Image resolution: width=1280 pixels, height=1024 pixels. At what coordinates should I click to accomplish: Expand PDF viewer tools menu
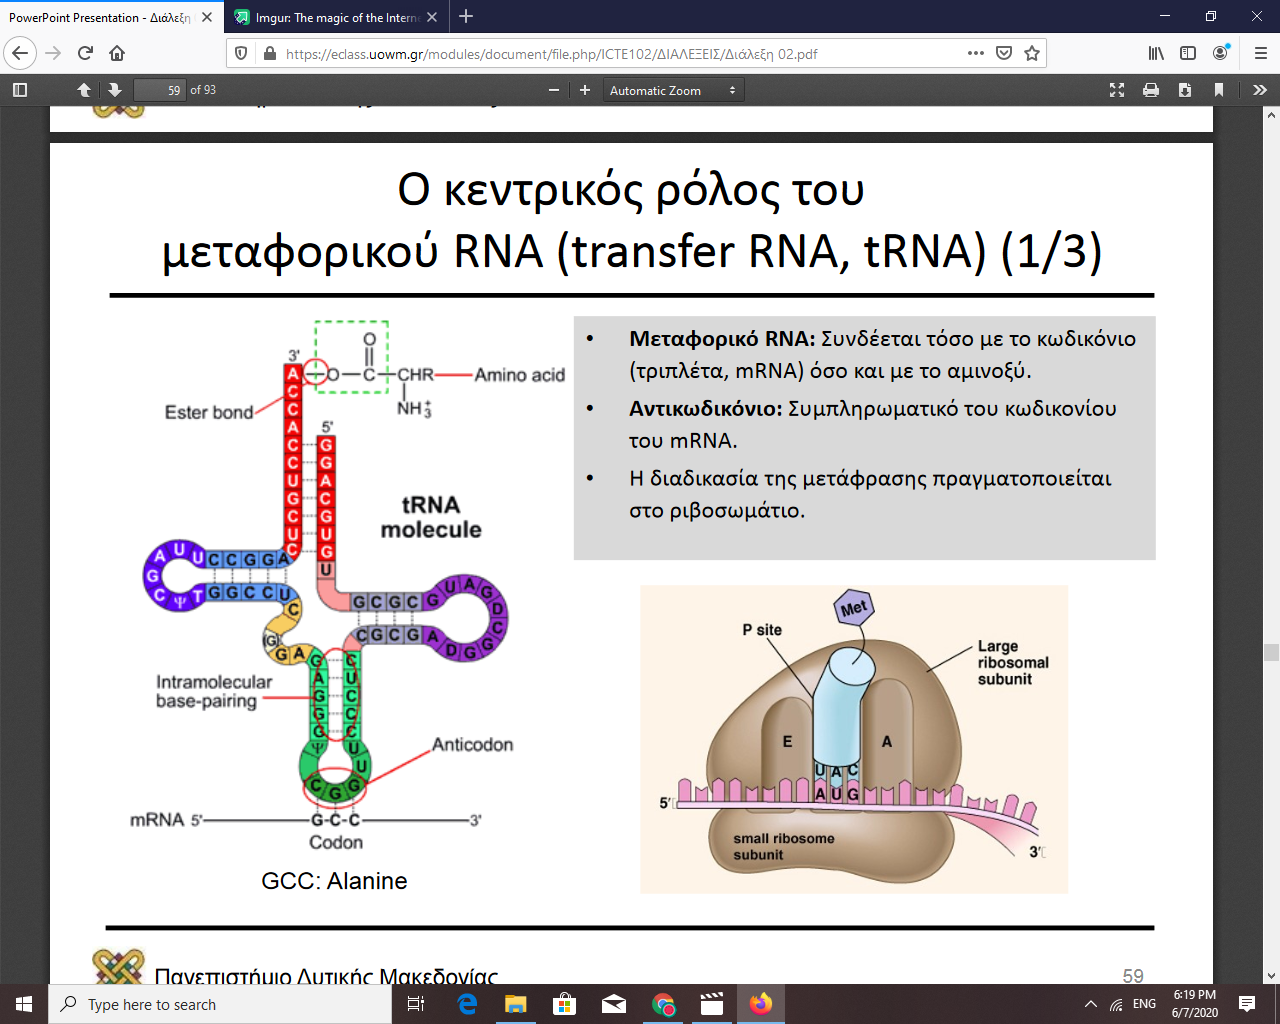(x=1260, y=90)
